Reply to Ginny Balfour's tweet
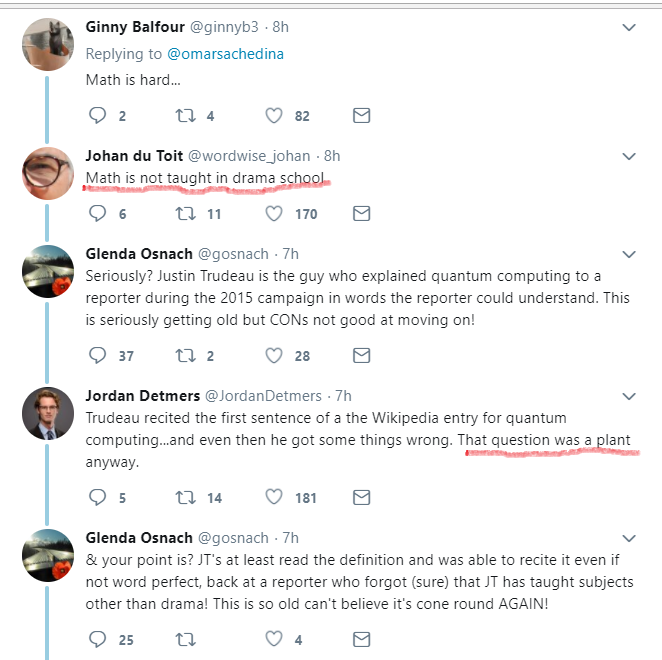The width and height of the screenshot is (662, 660). pyautogui.click(x=98, y=116)
